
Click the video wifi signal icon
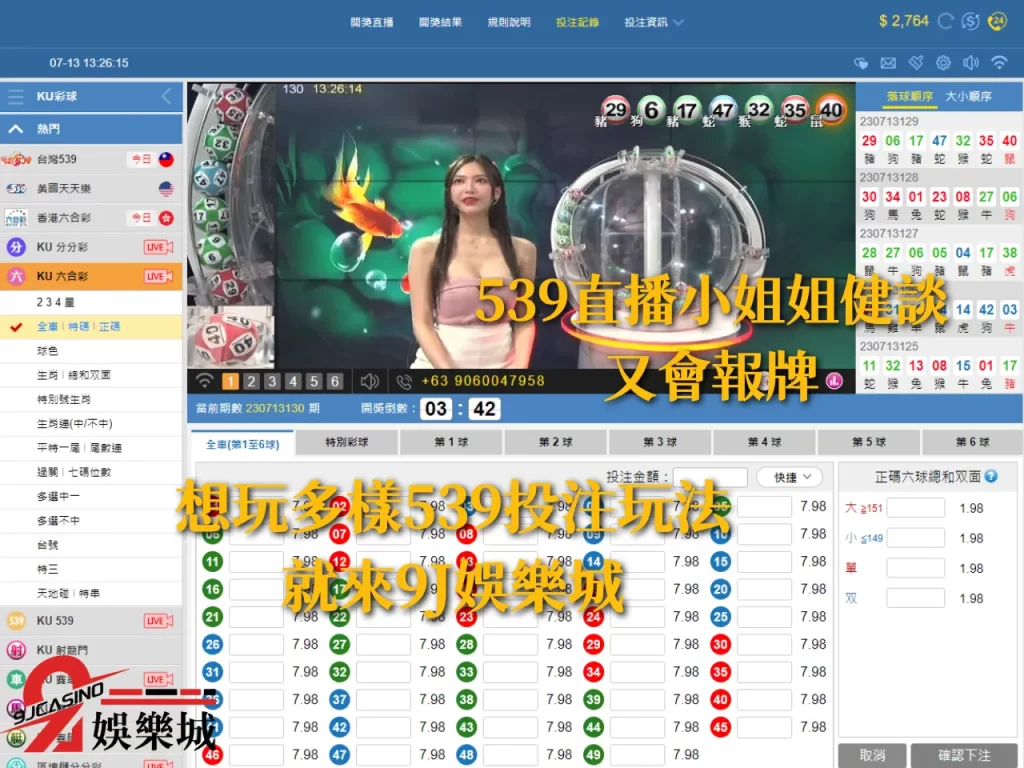coord(205,381)
